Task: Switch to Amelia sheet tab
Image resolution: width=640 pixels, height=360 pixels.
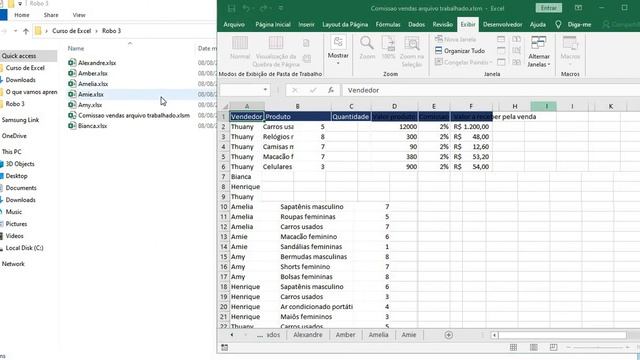Action: [378, 335]
